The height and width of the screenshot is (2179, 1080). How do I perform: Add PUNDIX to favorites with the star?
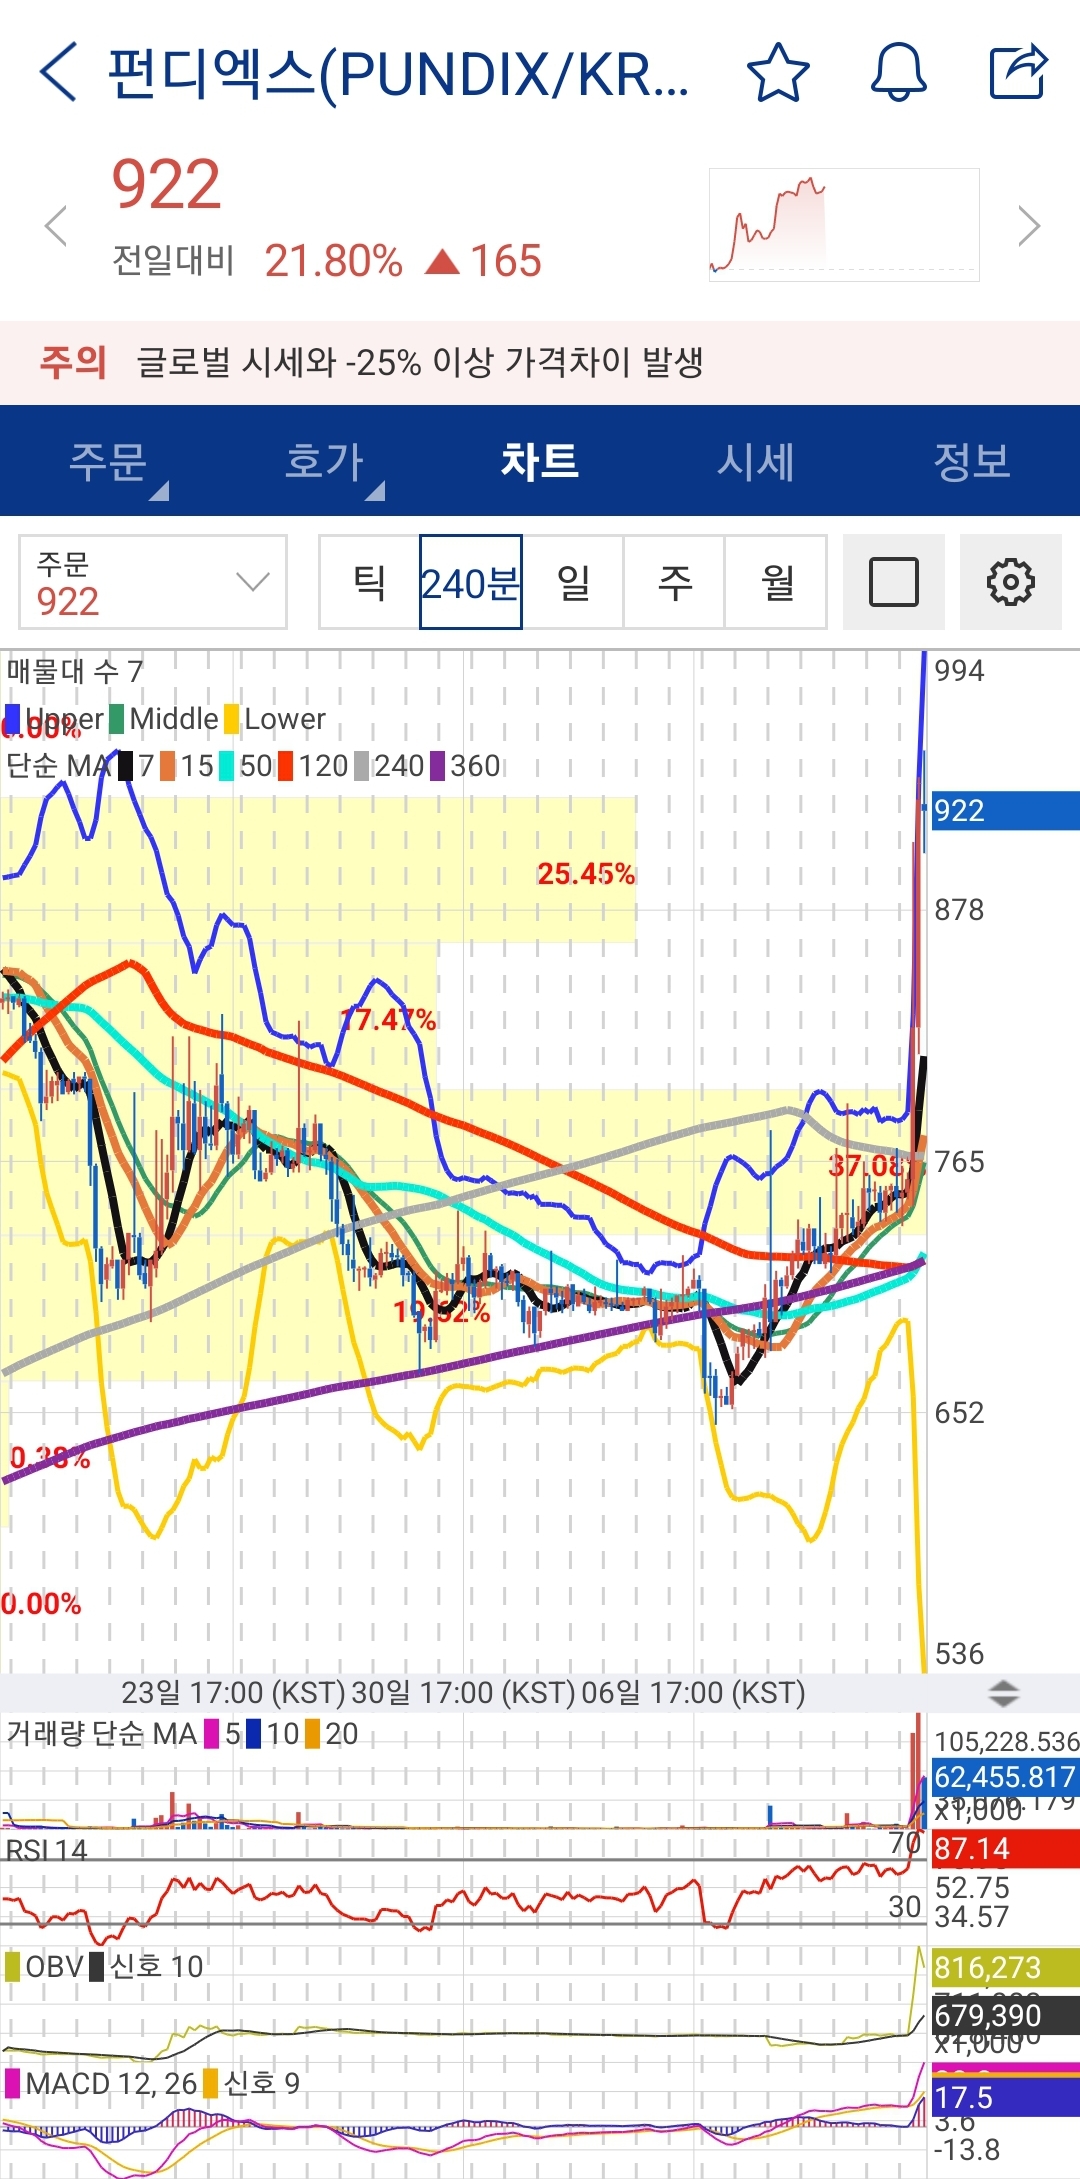tap(778, 72)
